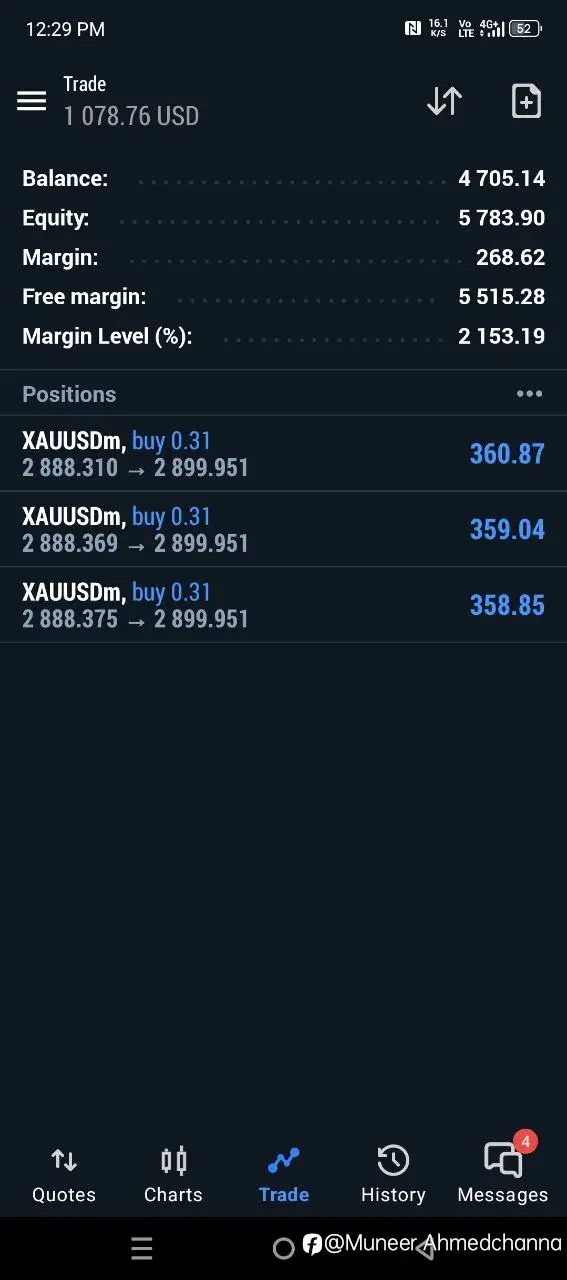This screenshot has width=567, height=1280.
Task: Tap the battery indicator in status bar
Action: coord(526,29)
